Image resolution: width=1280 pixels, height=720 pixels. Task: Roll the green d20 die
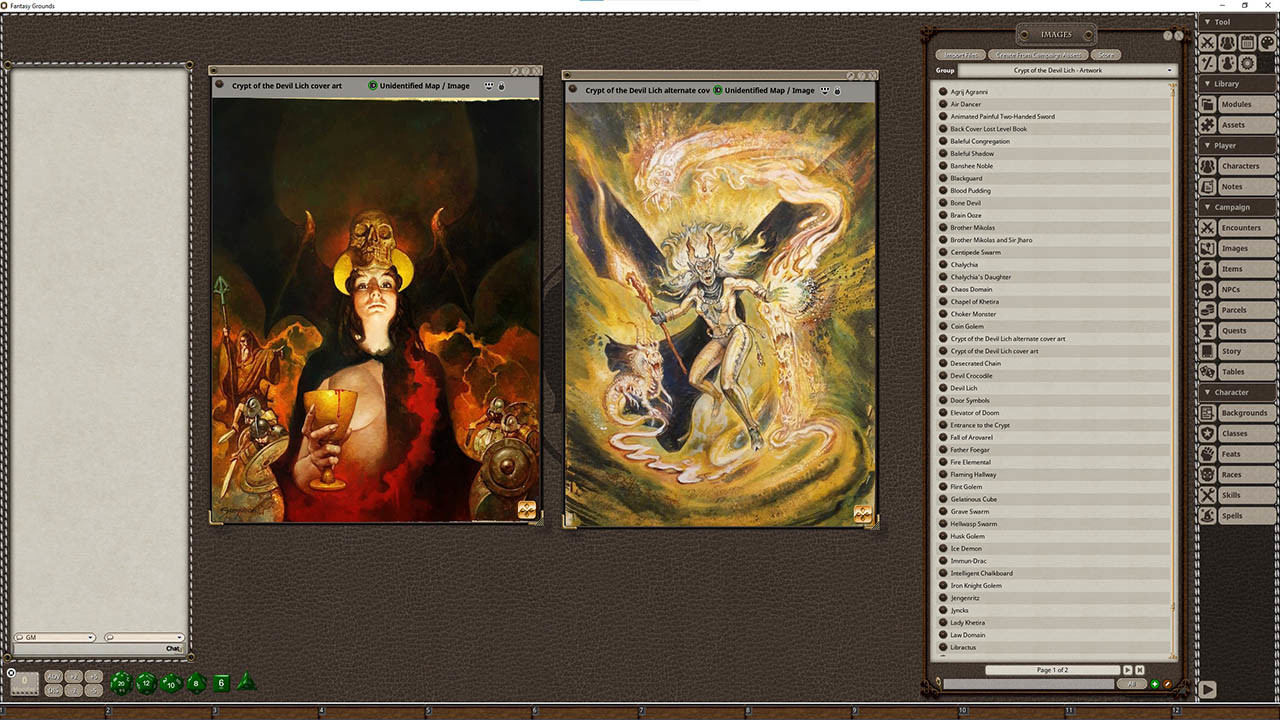point(121,683)
